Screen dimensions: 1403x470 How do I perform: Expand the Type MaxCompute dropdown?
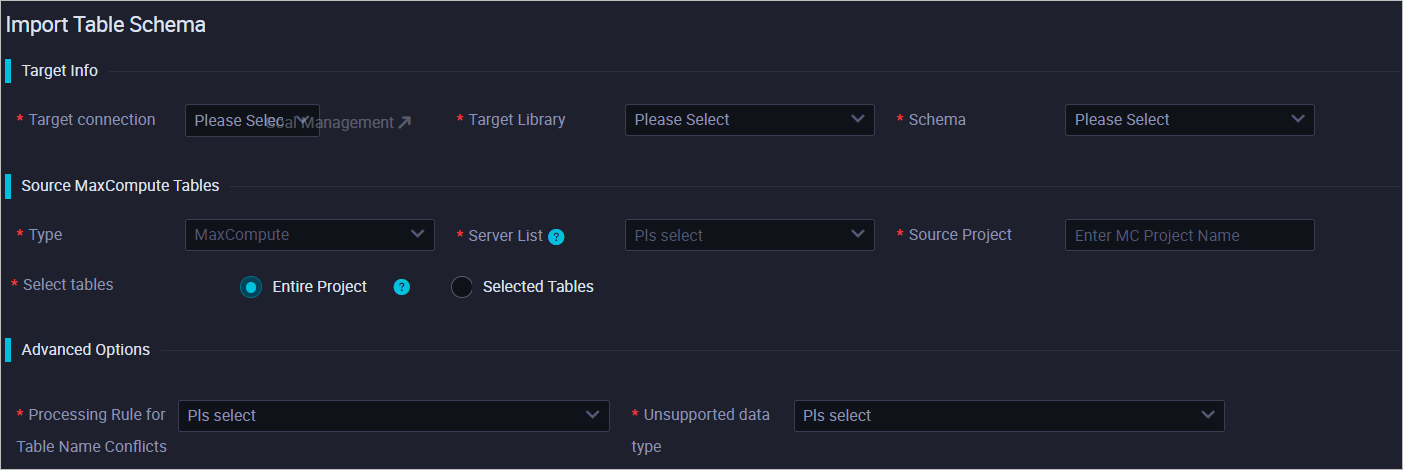[309, 235]
